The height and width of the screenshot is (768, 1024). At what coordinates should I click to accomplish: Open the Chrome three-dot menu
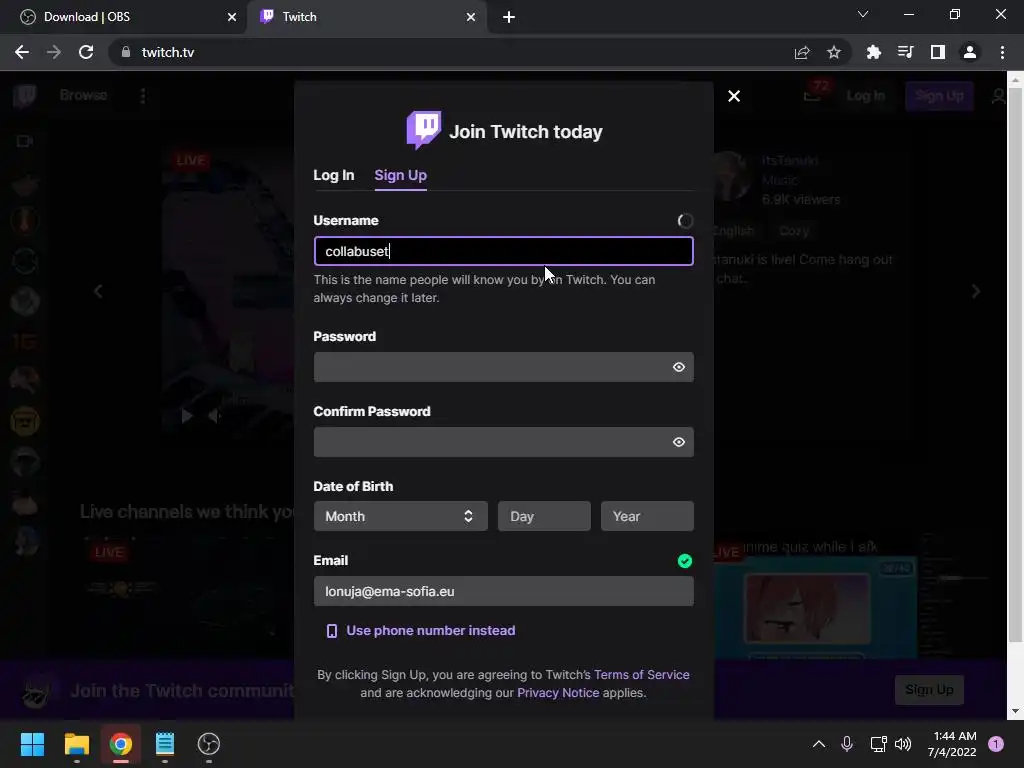(x=1002, y=52)
